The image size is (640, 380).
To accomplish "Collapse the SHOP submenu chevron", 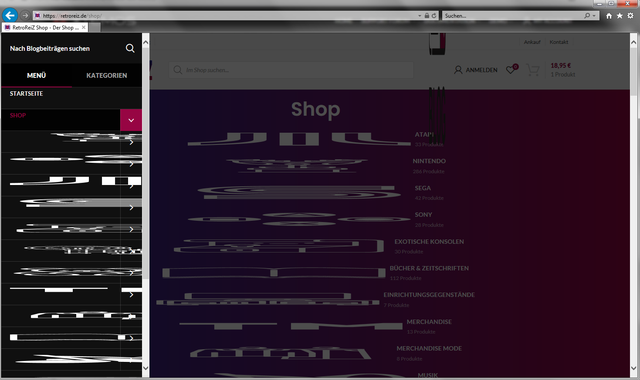I will 131,120.
